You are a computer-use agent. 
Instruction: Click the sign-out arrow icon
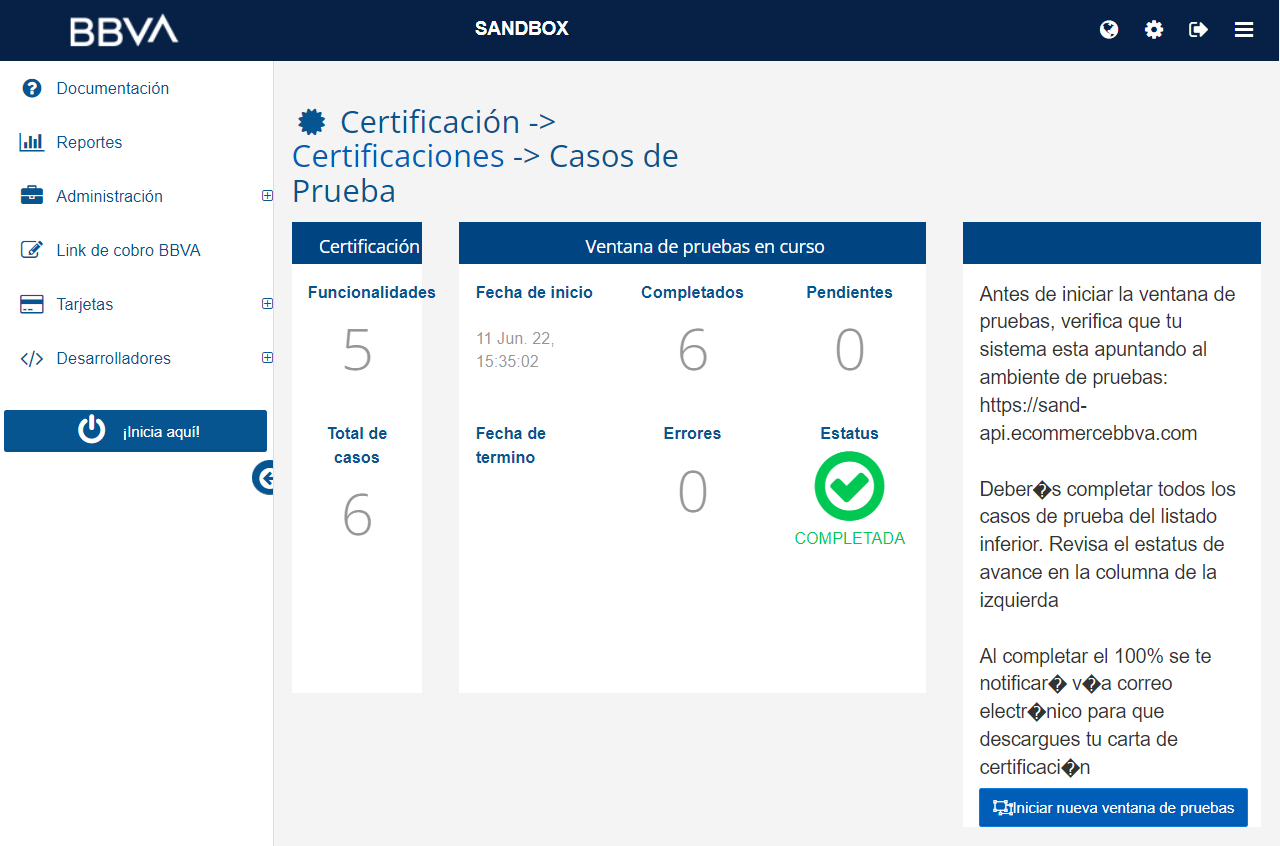1198,30
